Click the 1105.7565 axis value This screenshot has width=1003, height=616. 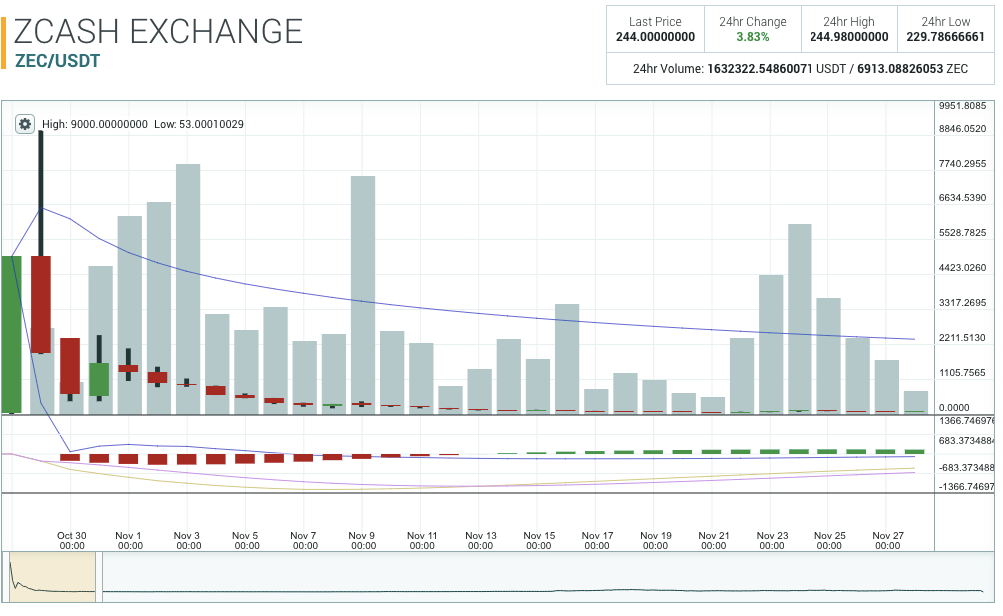click(962, 373)
